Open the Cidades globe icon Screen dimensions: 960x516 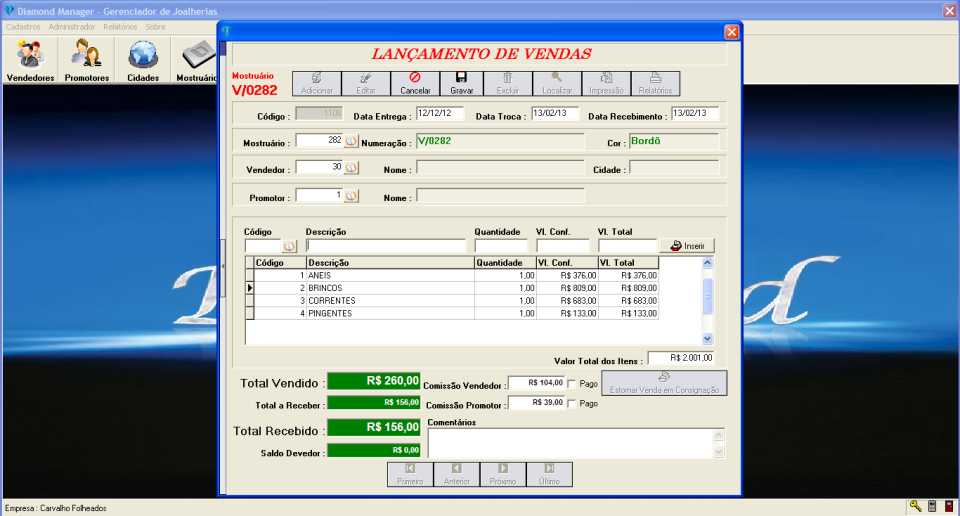pos(143,60)
